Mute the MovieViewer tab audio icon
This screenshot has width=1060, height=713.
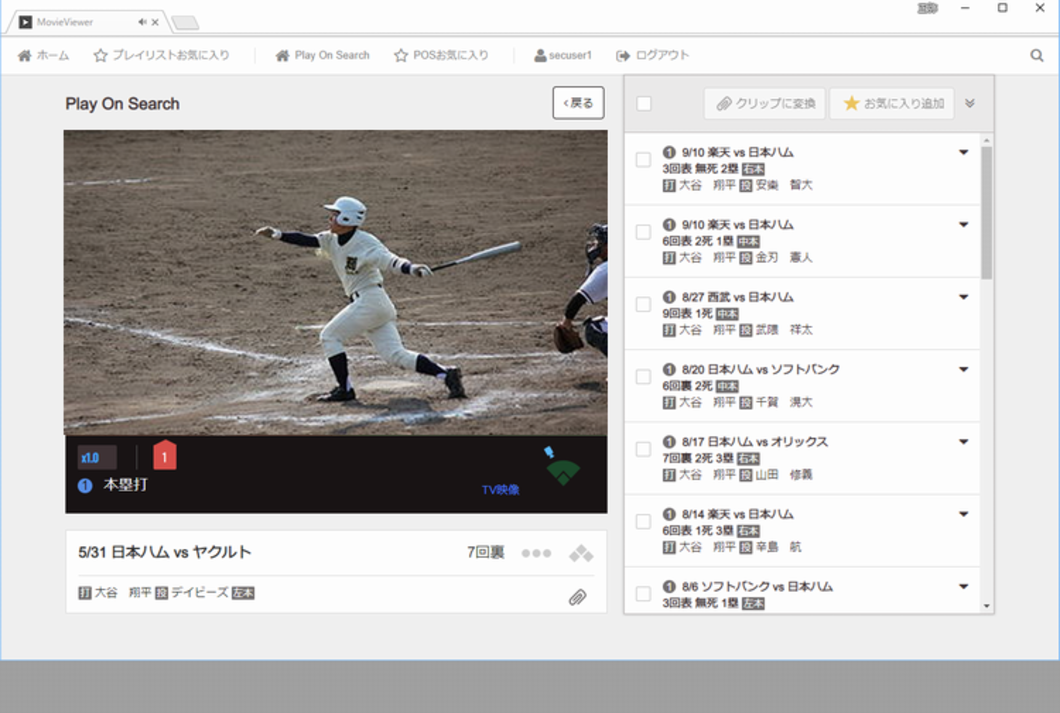(x=143, y=22)
